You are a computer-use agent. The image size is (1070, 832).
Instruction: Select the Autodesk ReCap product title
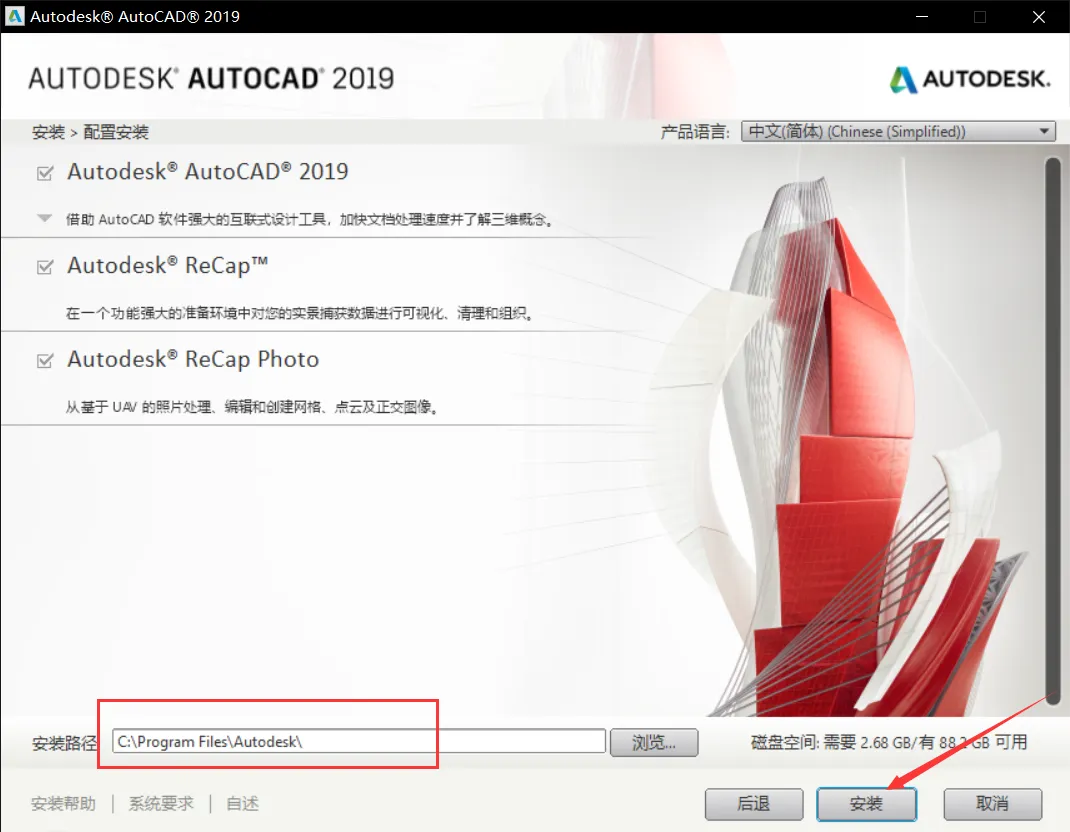pos(167,265)
